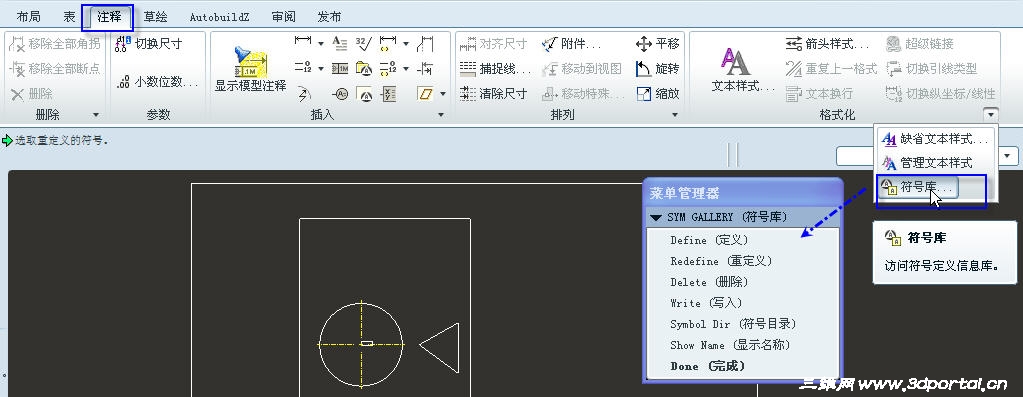Click the insert dimension break arrows icon

point(425,68)
